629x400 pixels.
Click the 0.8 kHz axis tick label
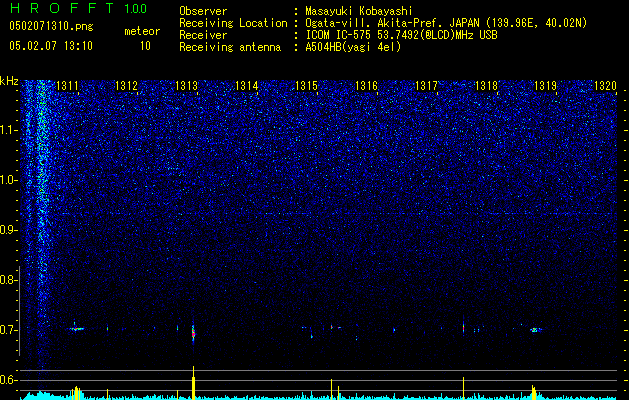[9, 280]
